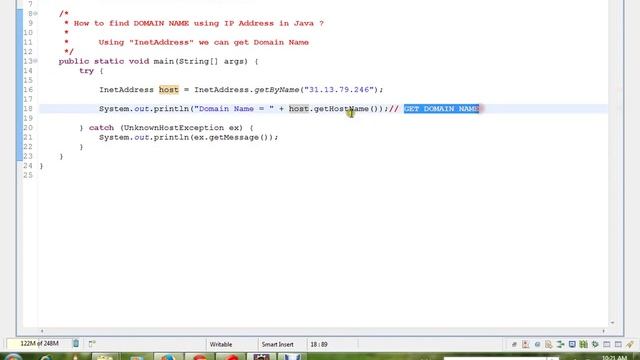This screenshot has height=360, width=640.
Task: Click line number 18 in the gutter
Action: click(28, 109)
